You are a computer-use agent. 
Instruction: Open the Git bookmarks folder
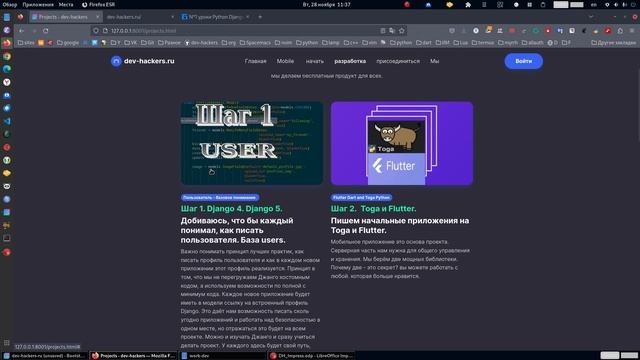pyautogui.click(x=147, y=42)
